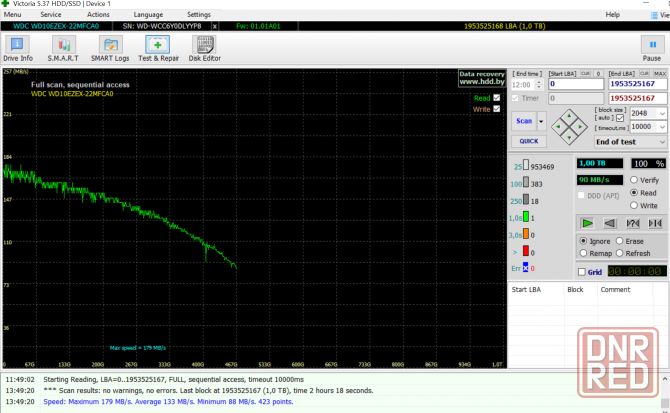Image resolution: width=670 pixels, height=413 pixels.
Task: Open the Help menu
Action: 612,15
